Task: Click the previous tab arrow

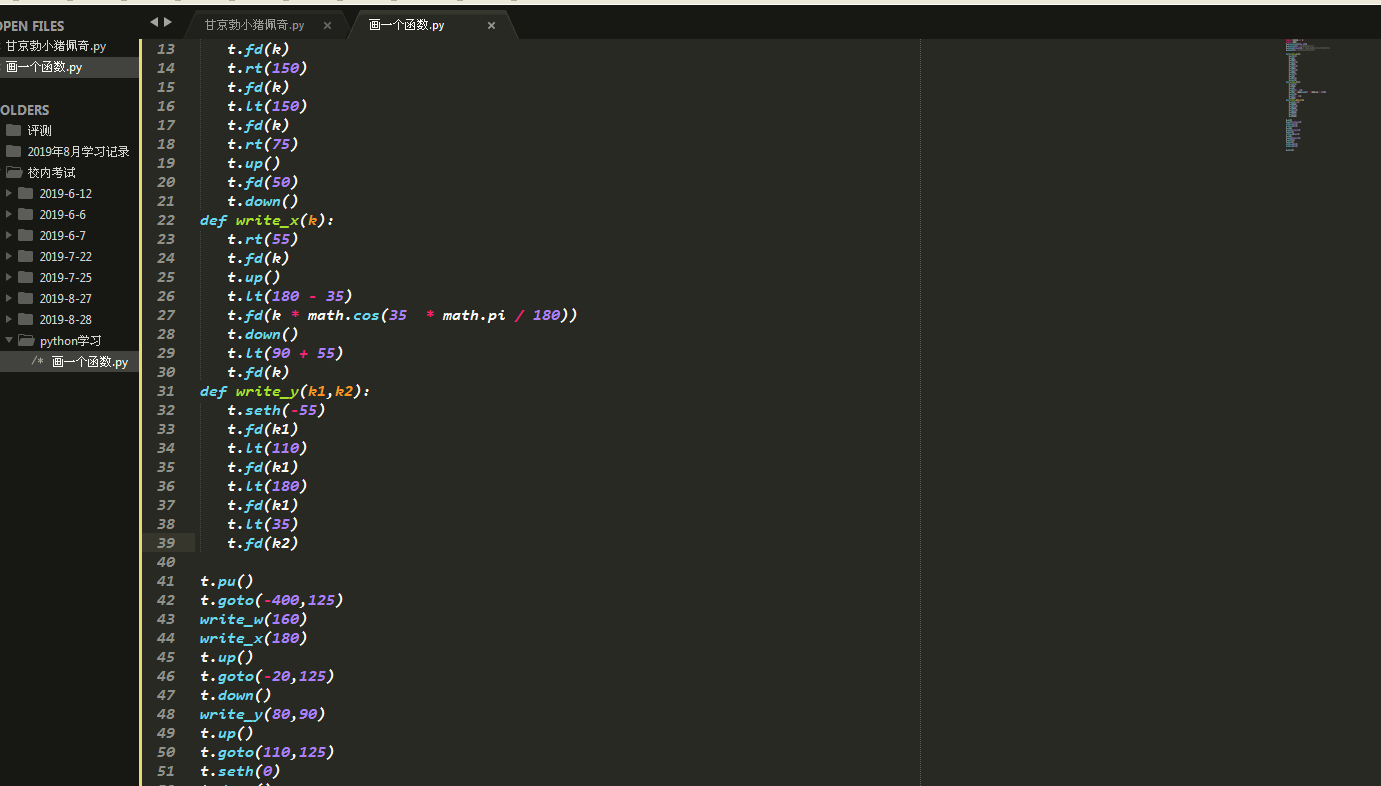Action: (153, 22)
